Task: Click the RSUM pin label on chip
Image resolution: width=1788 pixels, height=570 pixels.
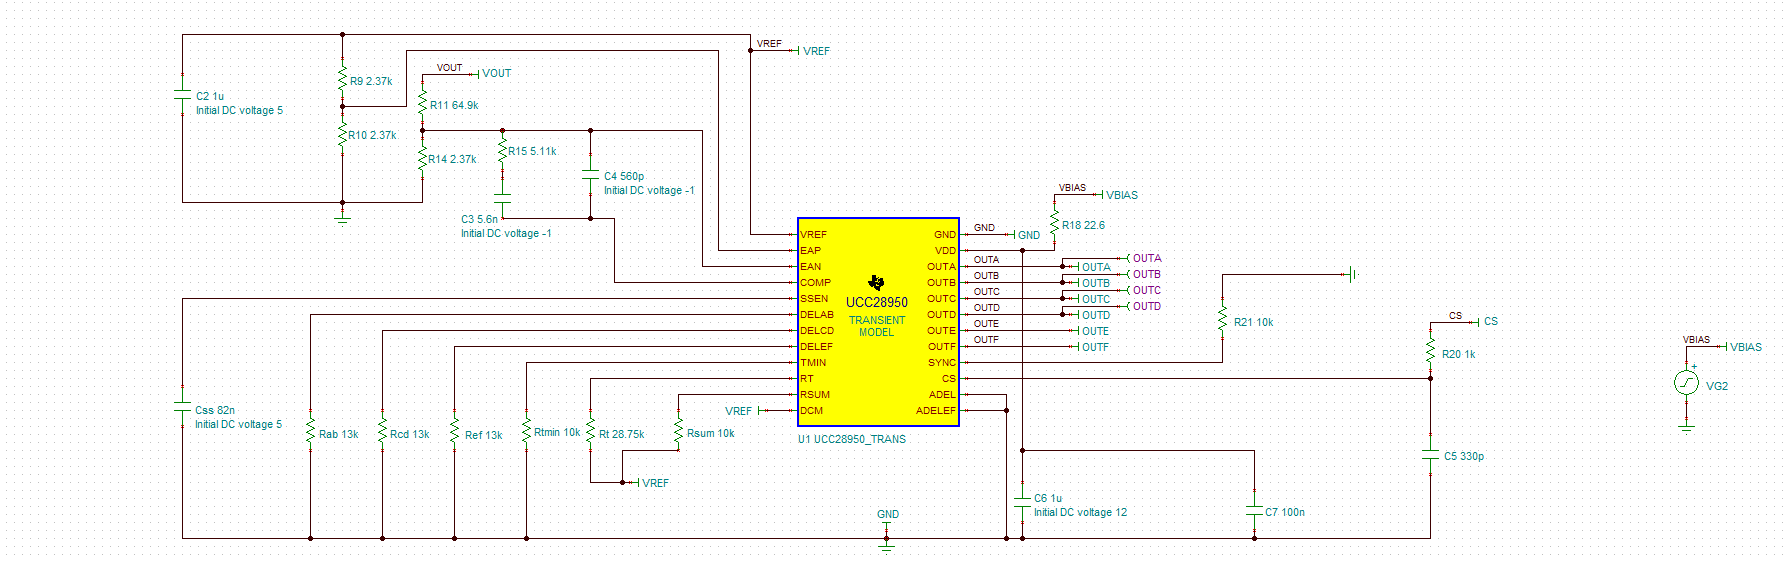Action: [815, 395]
